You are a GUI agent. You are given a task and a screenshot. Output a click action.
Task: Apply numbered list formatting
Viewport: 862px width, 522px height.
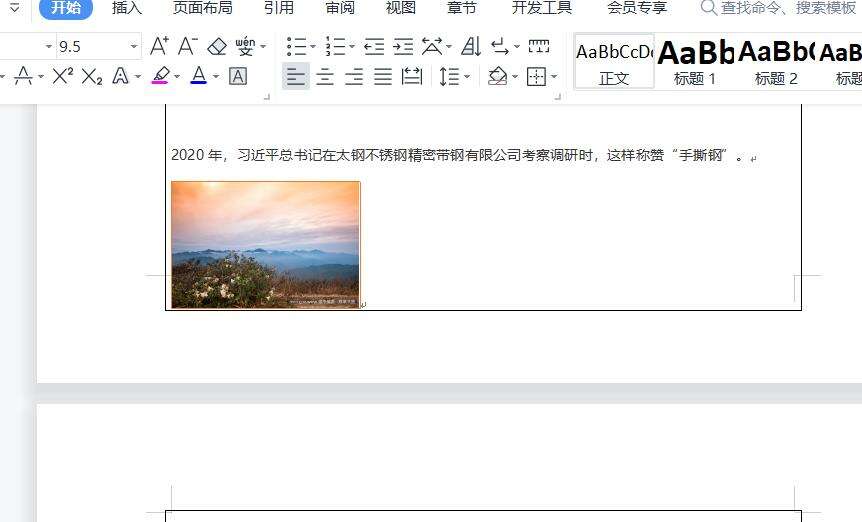335,47
